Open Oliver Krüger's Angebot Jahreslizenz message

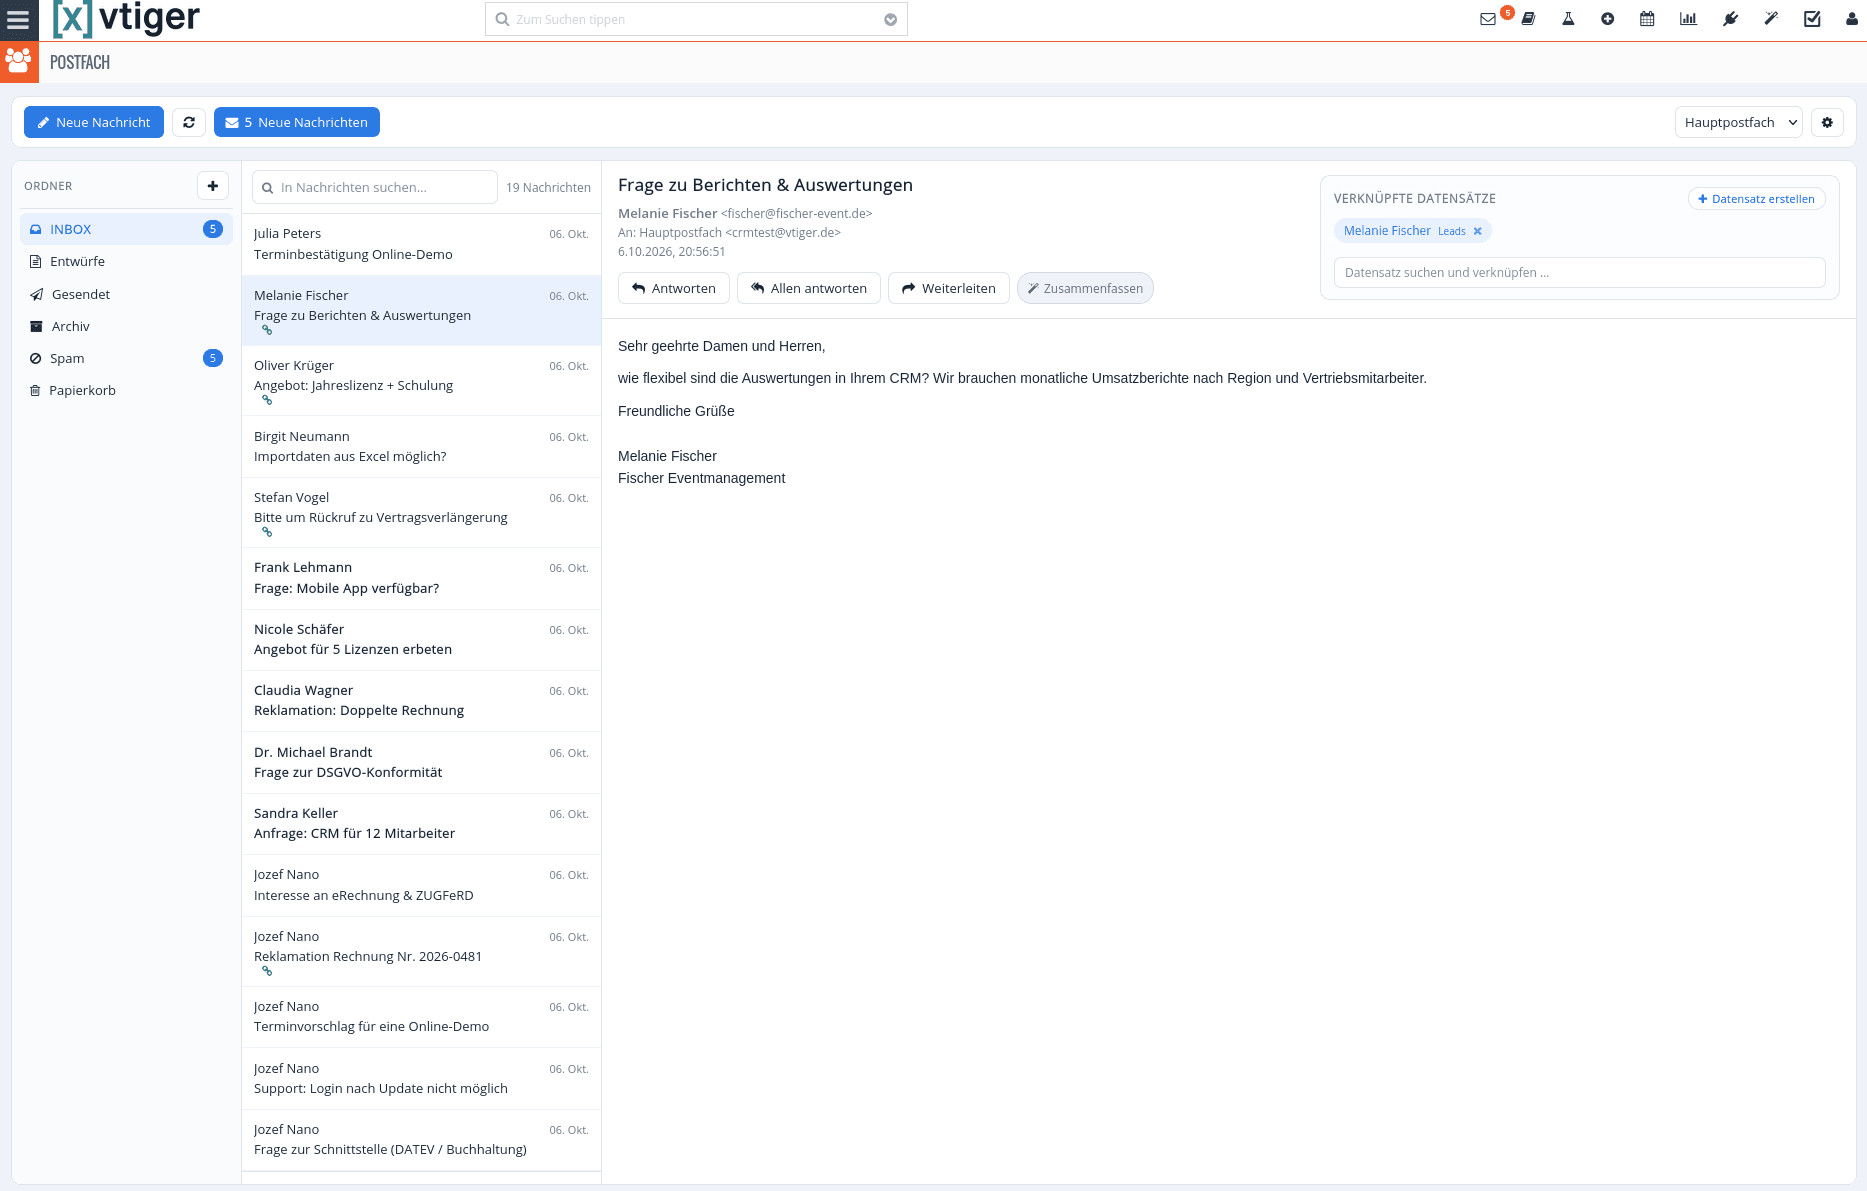(421, 381)
